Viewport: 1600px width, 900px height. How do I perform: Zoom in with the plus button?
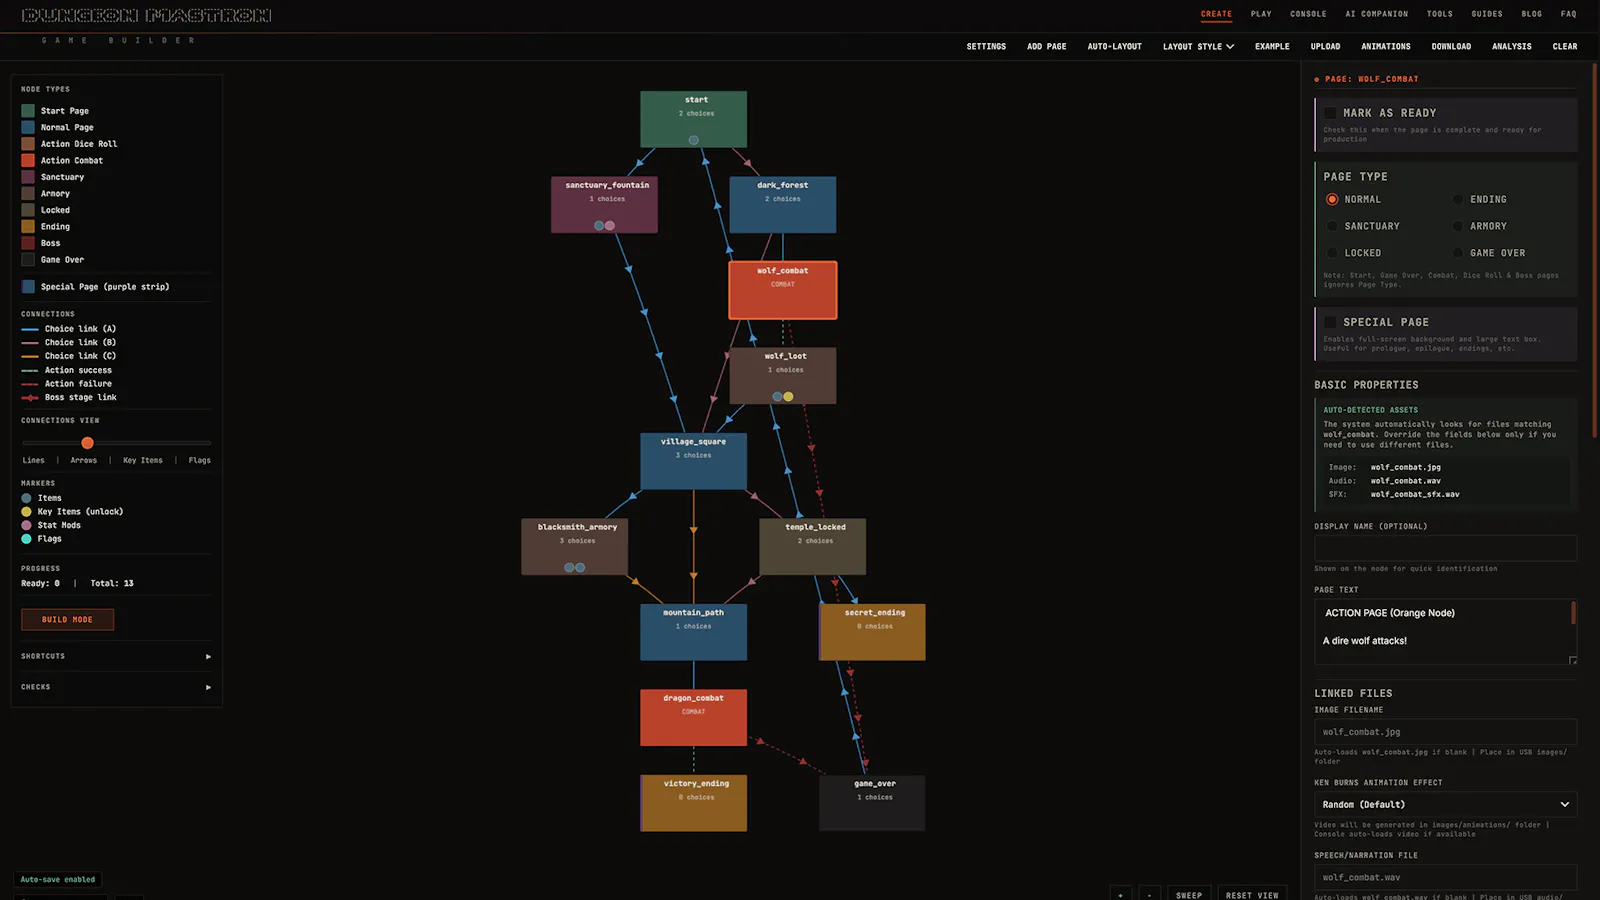pos(1121,894)
